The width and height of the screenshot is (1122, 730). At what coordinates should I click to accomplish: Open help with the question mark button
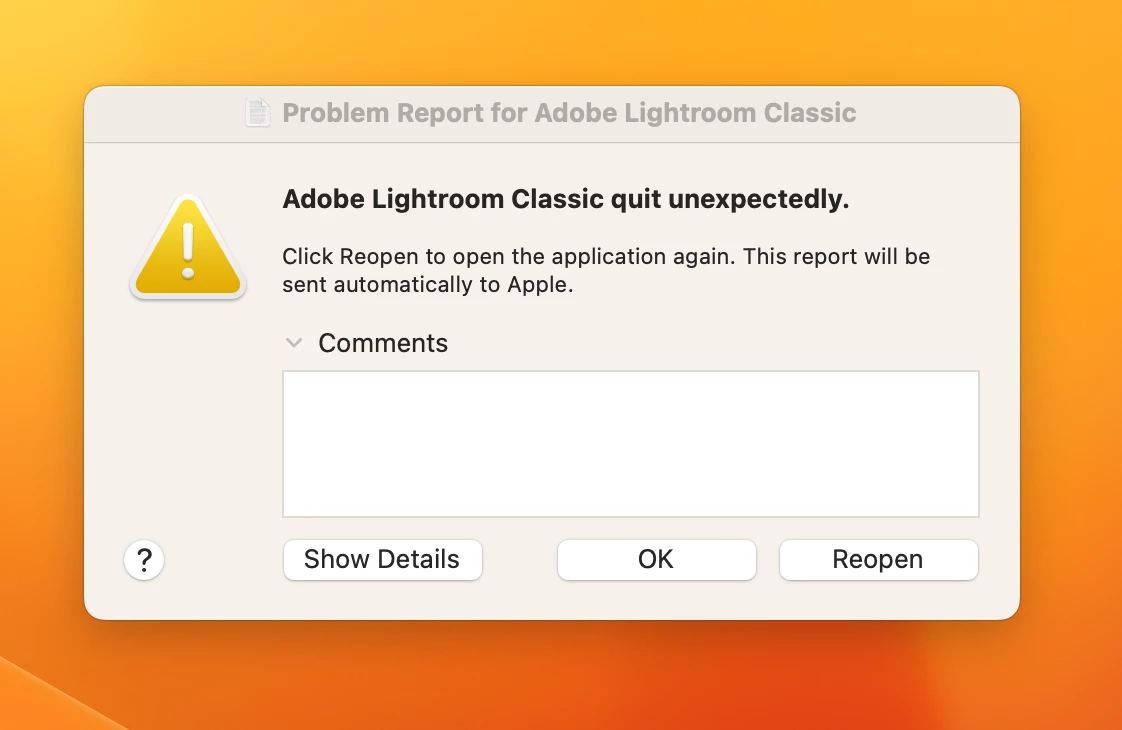144,560
